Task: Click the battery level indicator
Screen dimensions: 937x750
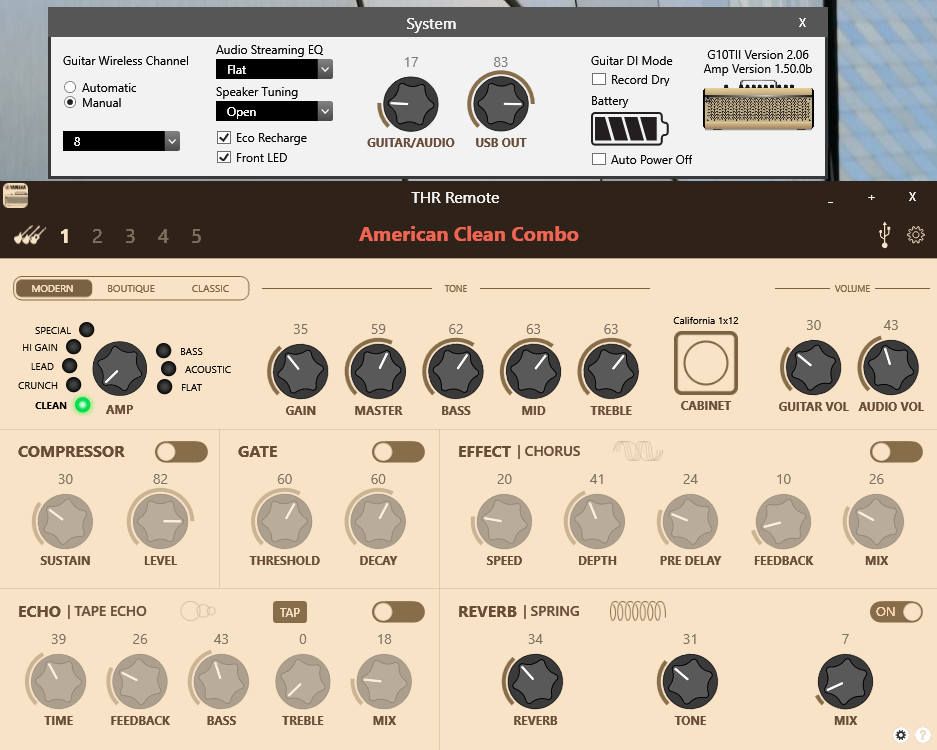Action: point(630,128)
